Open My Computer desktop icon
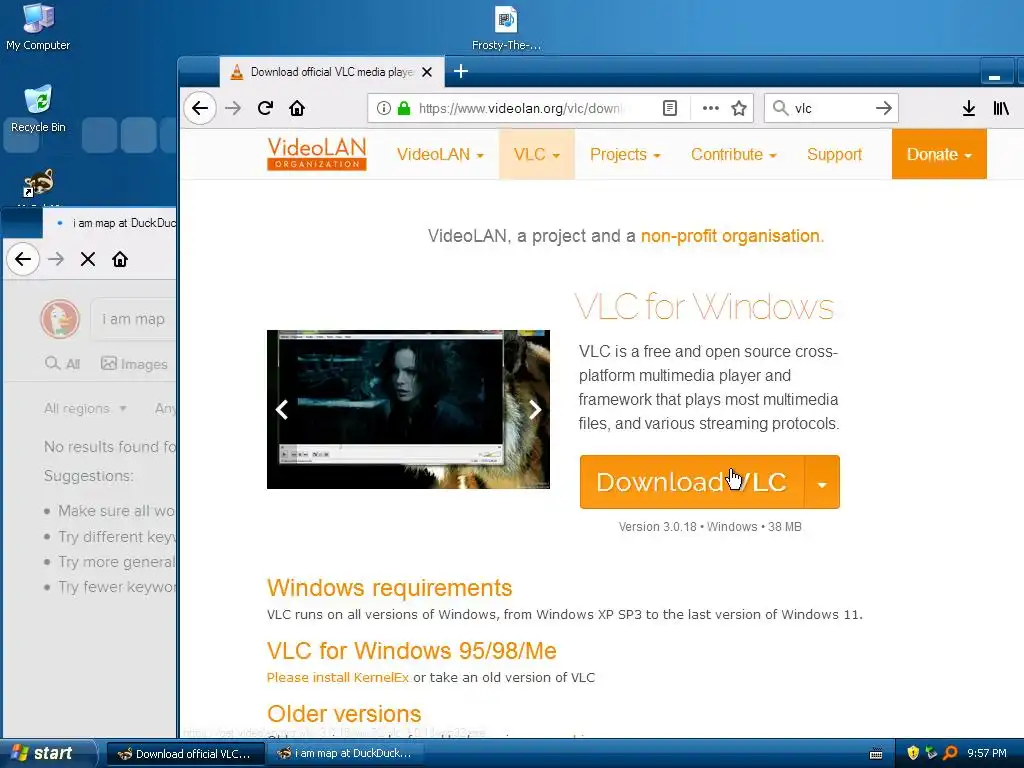 tap(38, 27)
